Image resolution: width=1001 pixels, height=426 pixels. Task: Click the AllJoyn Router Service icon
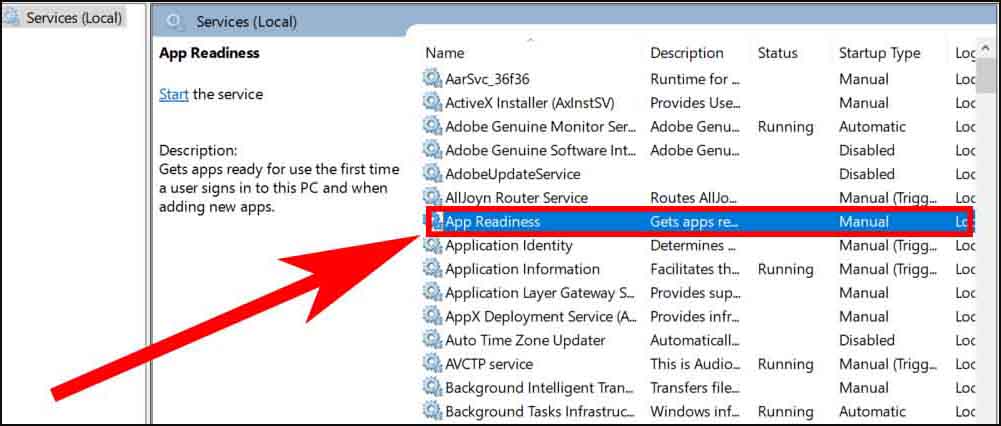point(432,197)
